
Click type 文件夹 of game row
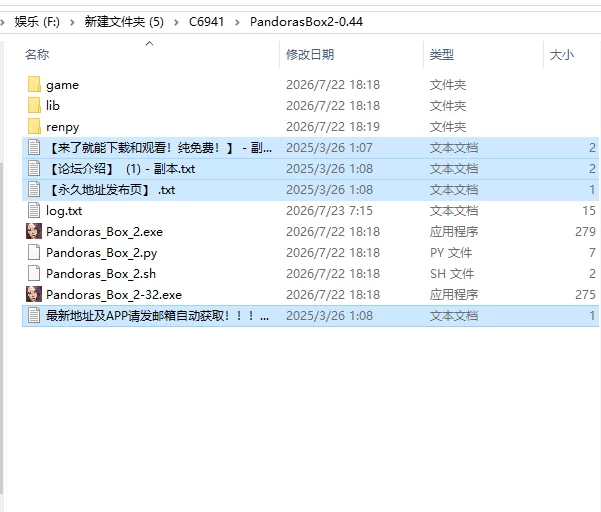(x=448, y=85)
